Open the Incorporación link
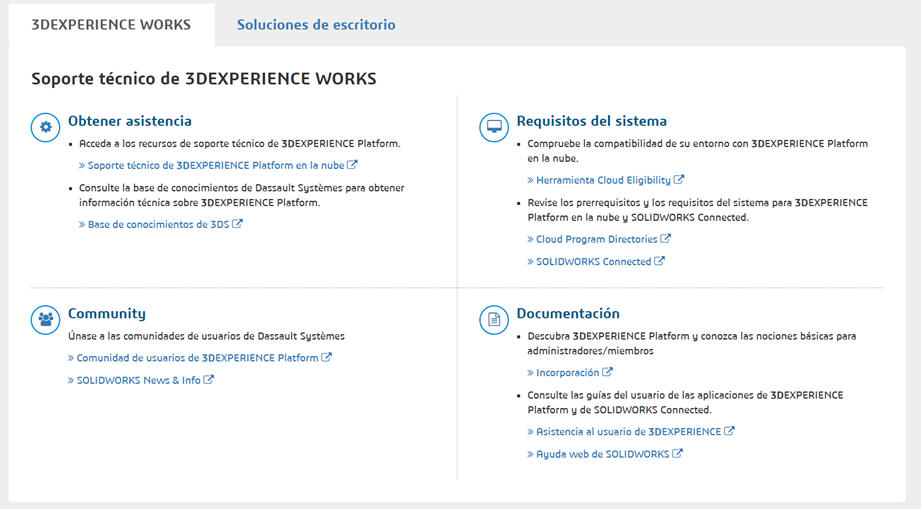Viewport: 921px width, 509px height. coord(570,373)
